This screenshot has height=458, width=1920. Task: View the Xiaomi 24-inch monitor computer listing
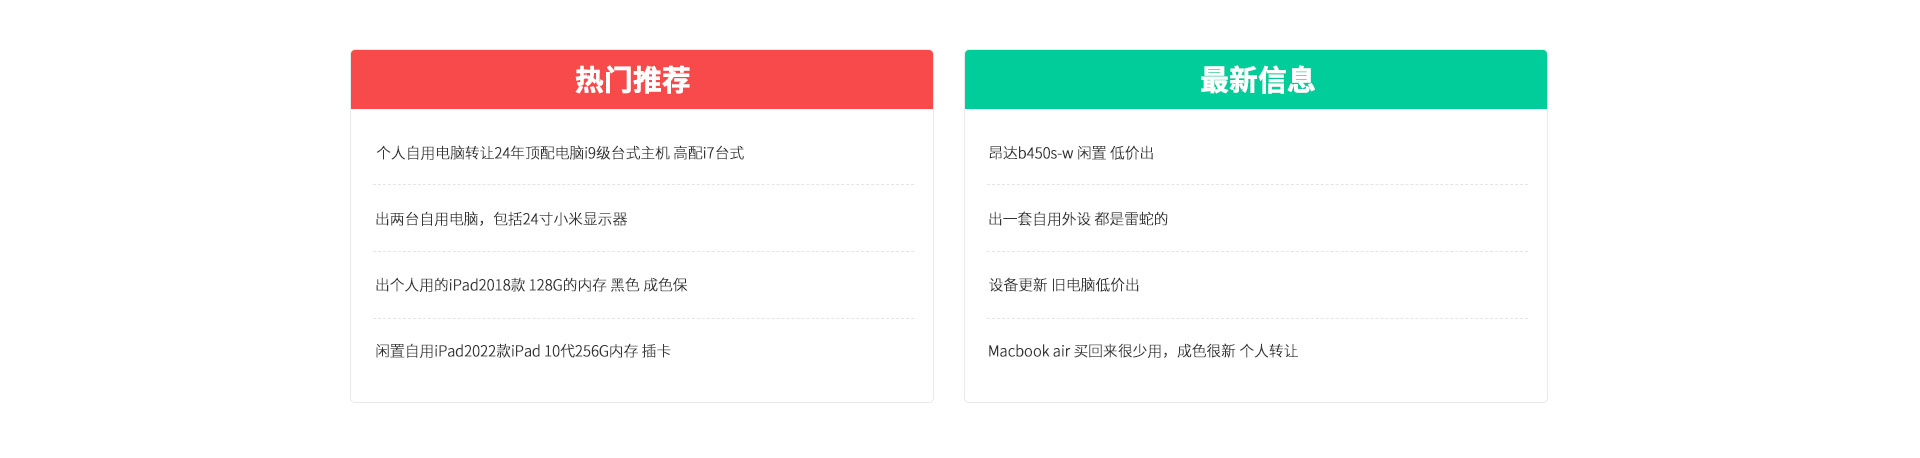[x=501, y=219]
